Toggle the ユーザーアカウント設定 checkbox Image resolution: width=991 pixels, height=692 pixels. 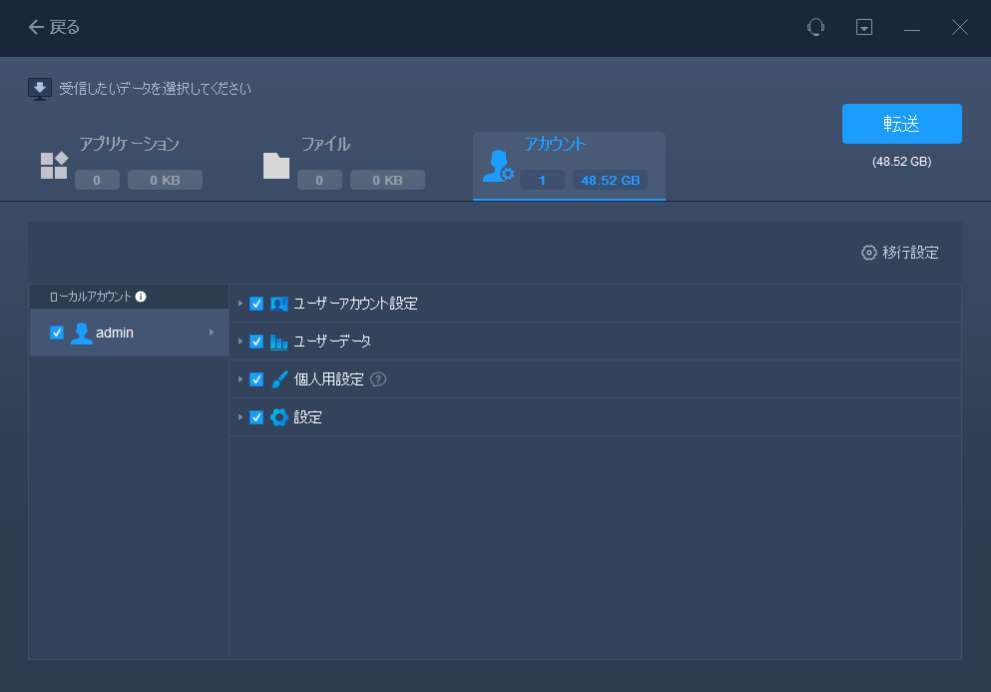pyautogui.click(x=257, y=304)
